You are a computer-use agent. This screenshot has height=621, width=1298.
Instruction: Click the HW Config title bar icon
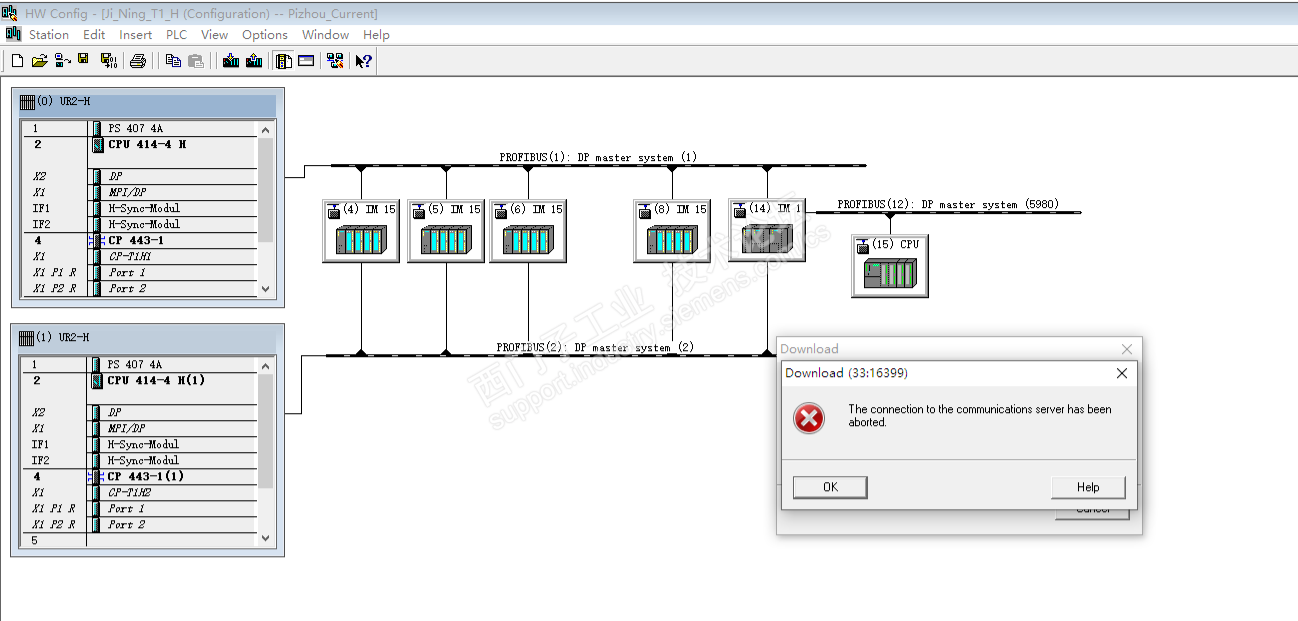coord(10,13)
